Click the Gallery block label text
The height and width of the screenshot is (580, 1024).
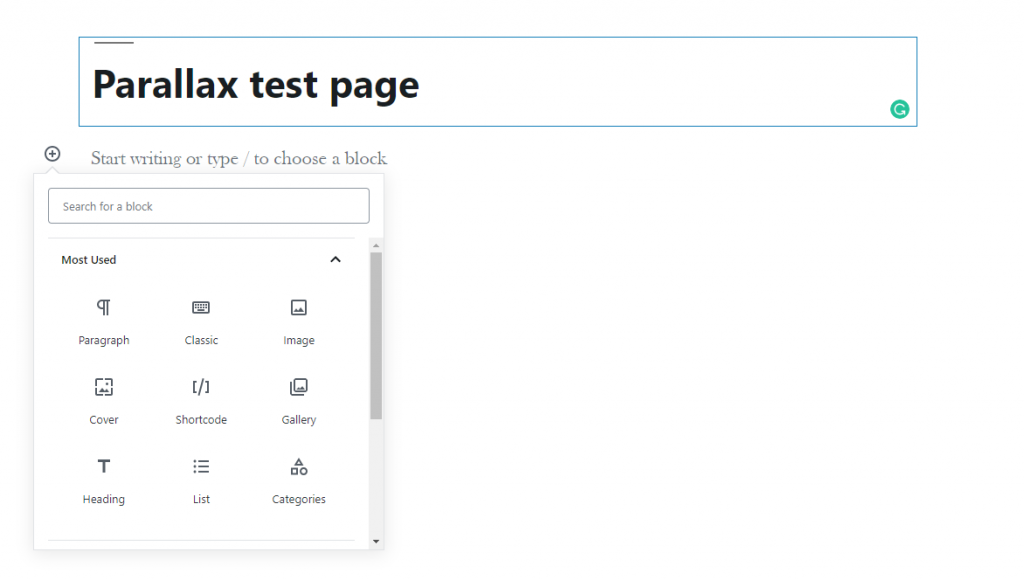point(298,420)
